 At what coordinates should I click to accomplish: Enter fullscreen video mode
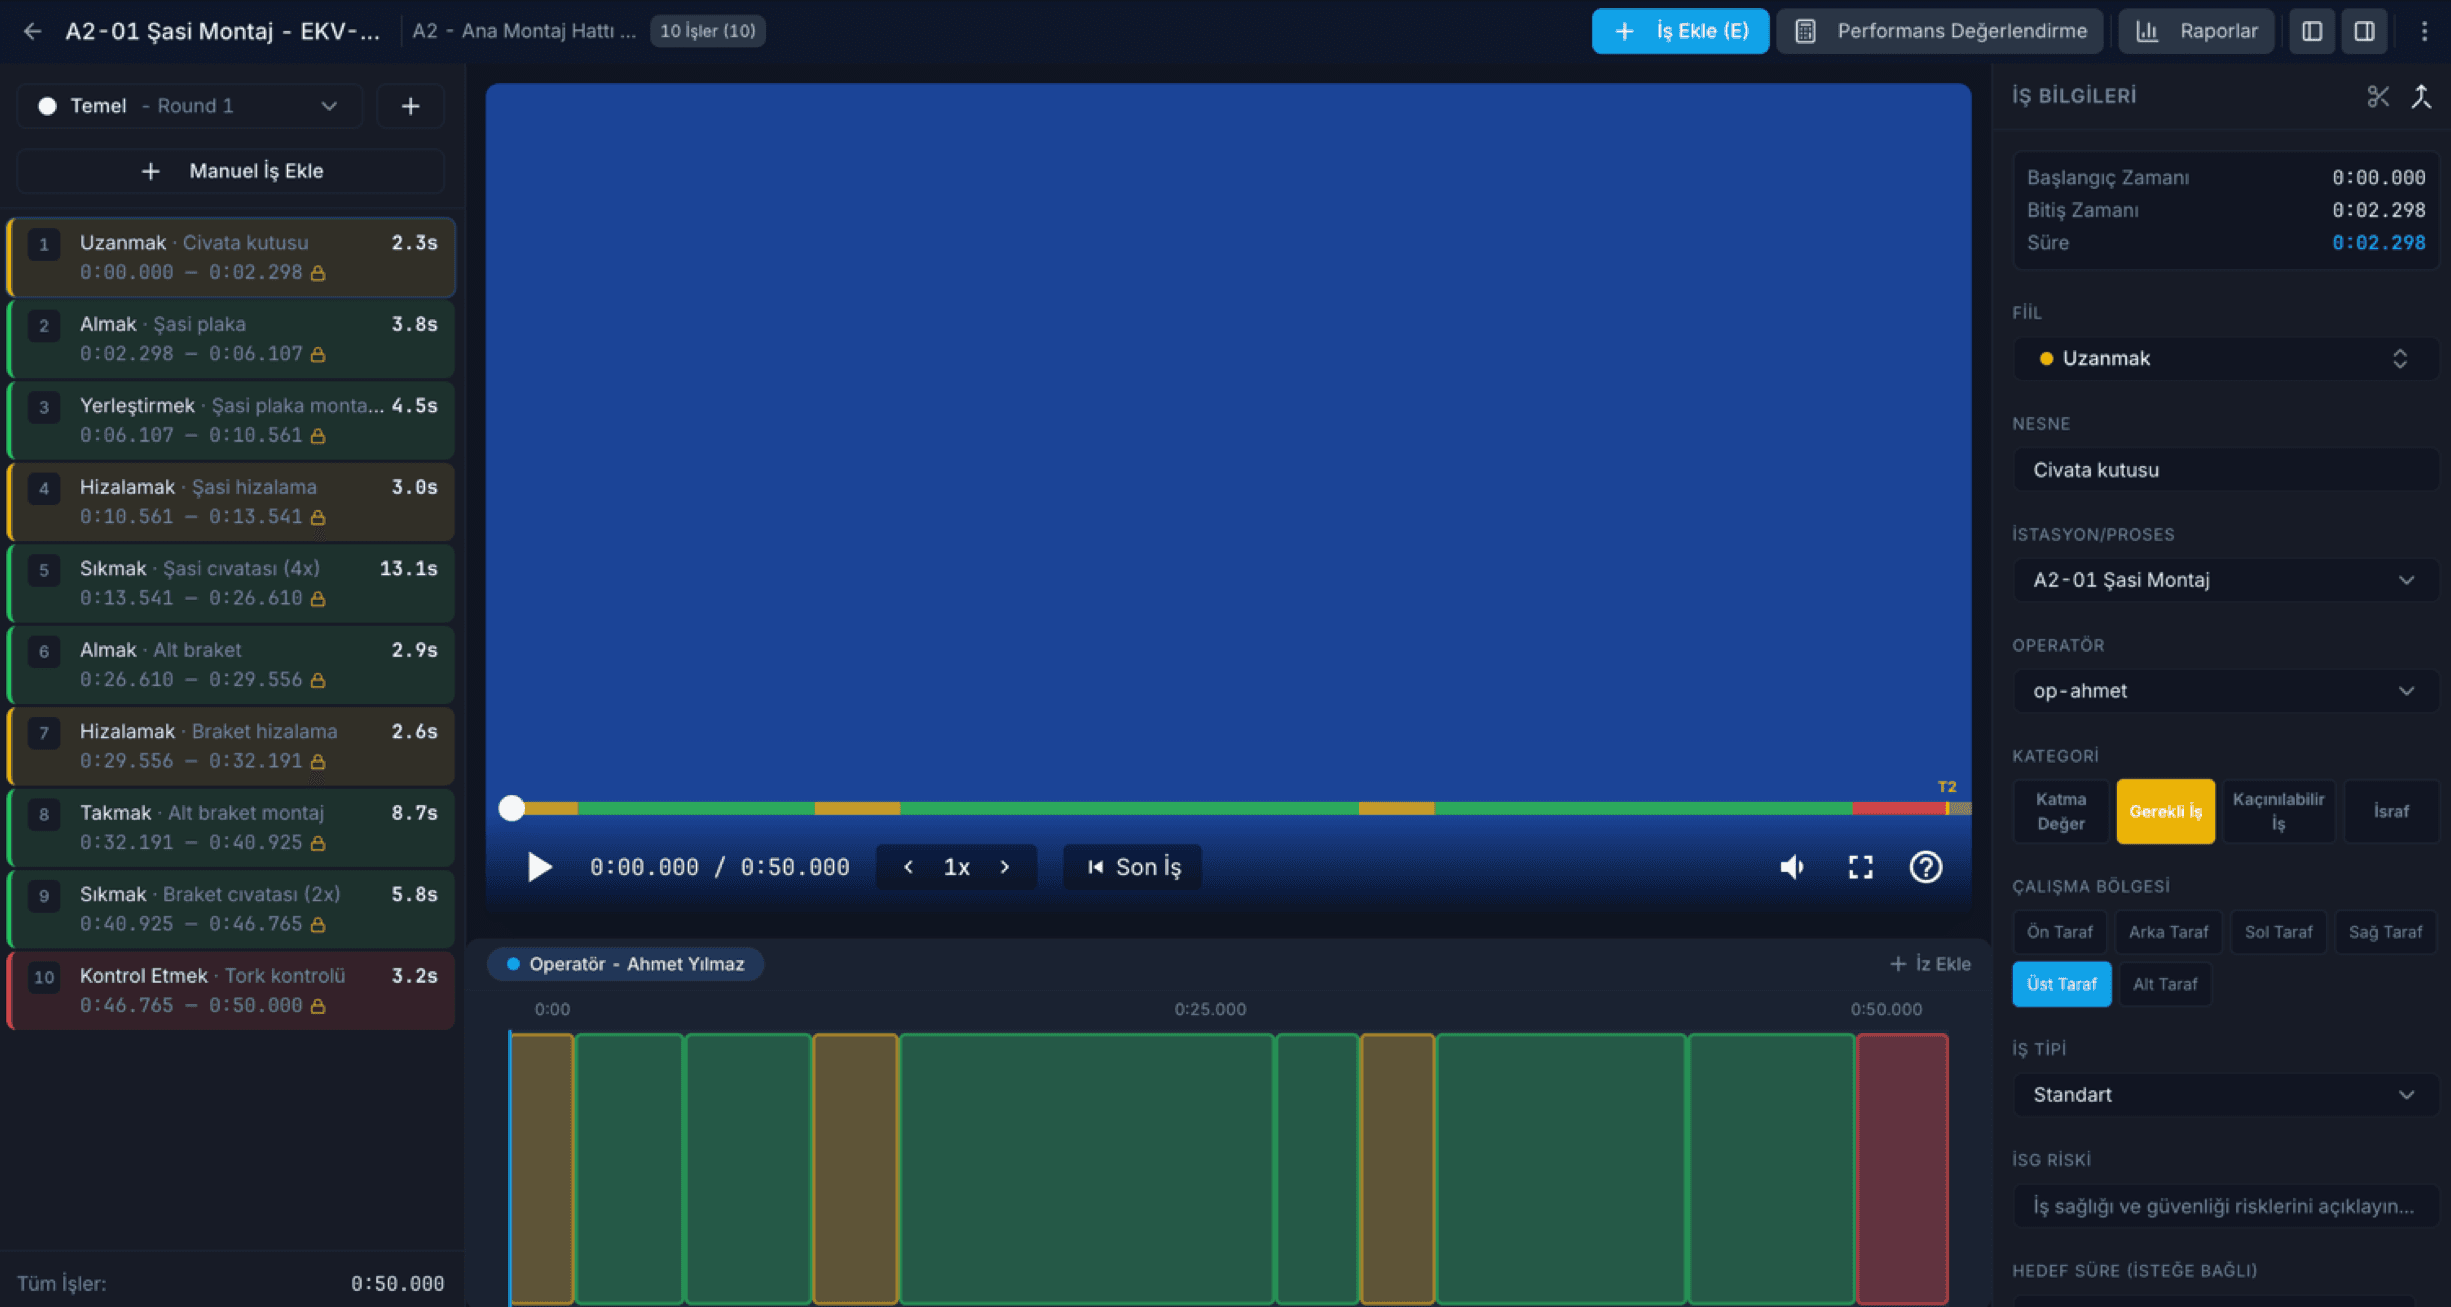coord(1860,867)
